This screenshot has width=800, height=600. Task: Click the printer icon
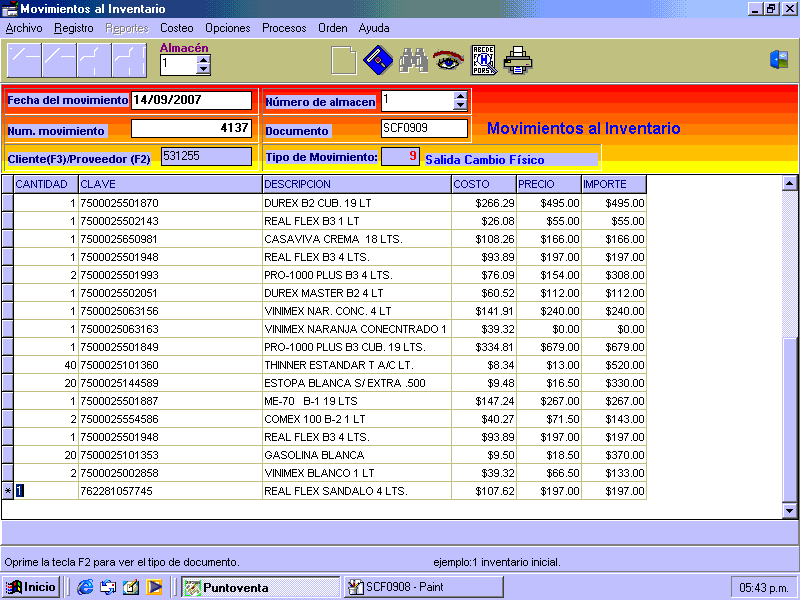point(518,61)
